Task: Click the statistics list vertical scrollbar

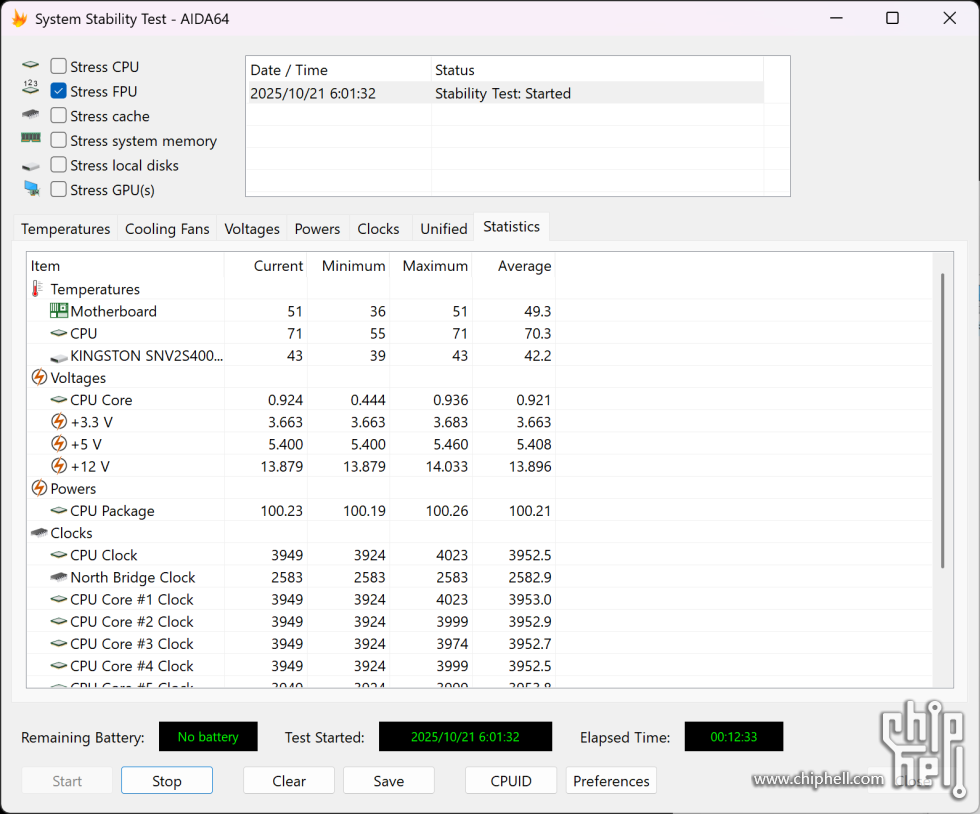Action: (x=941, y=420)
